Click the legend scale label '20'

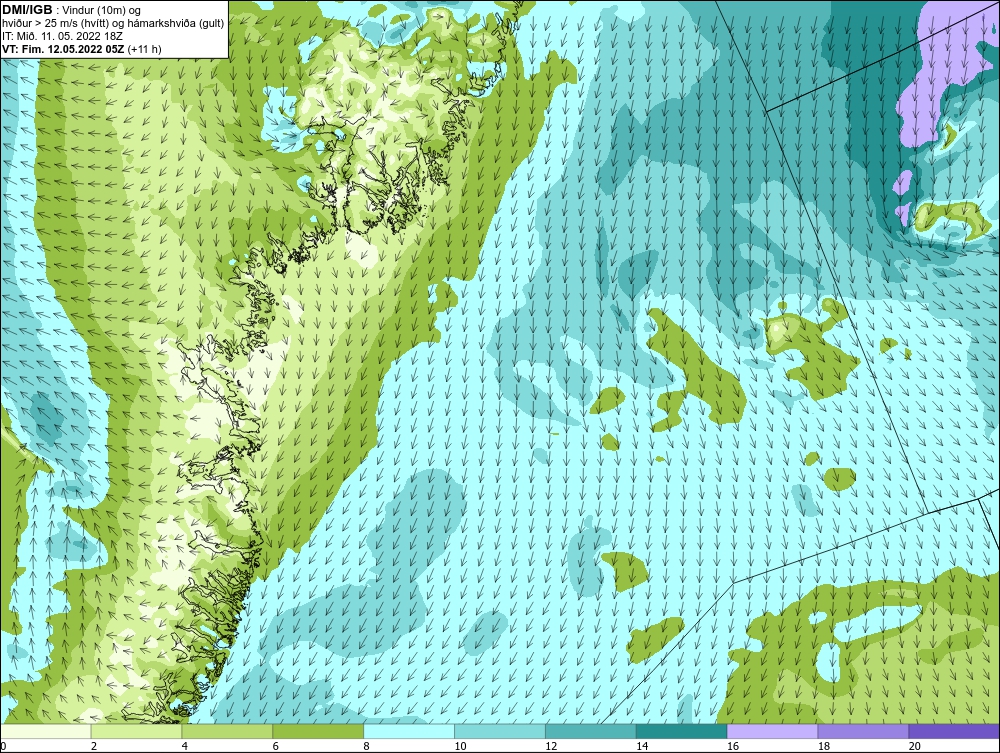[915, 746]
